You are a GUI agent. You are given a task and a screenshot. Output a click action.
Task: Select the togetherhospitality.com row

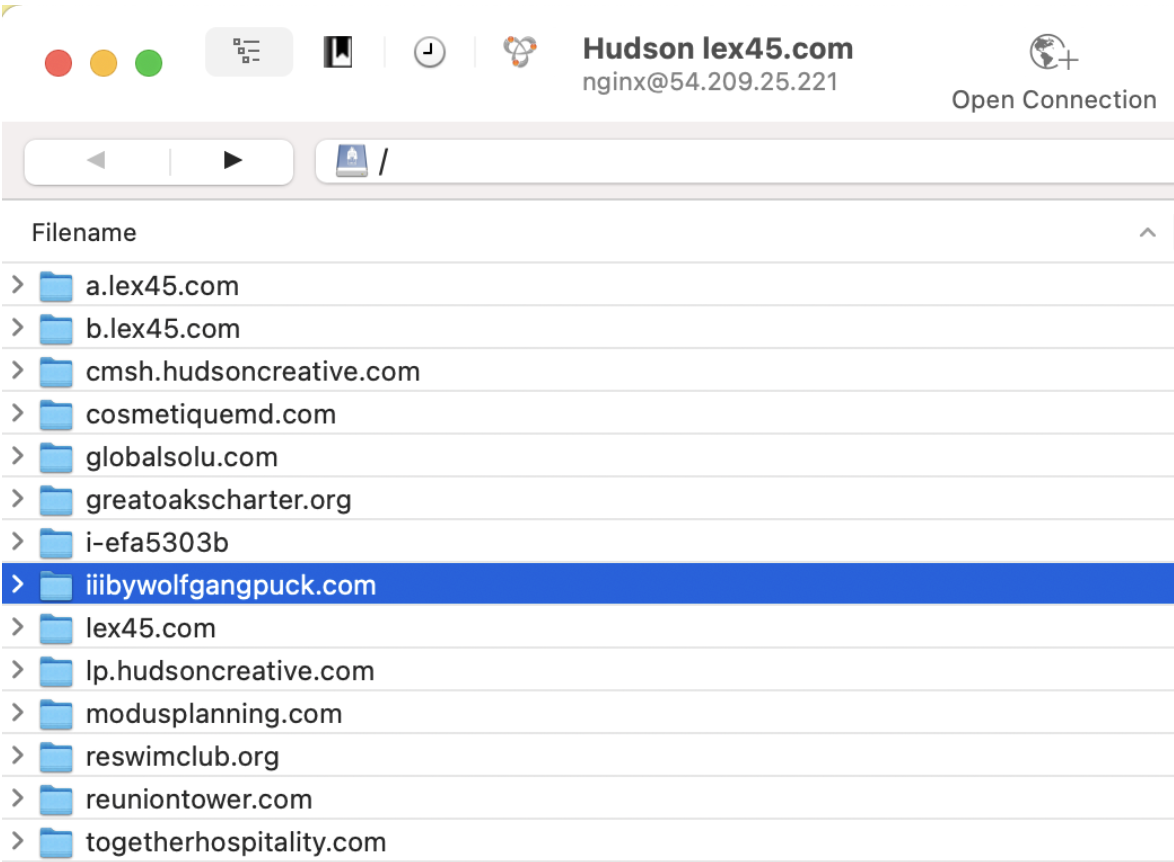coord(588,841)
